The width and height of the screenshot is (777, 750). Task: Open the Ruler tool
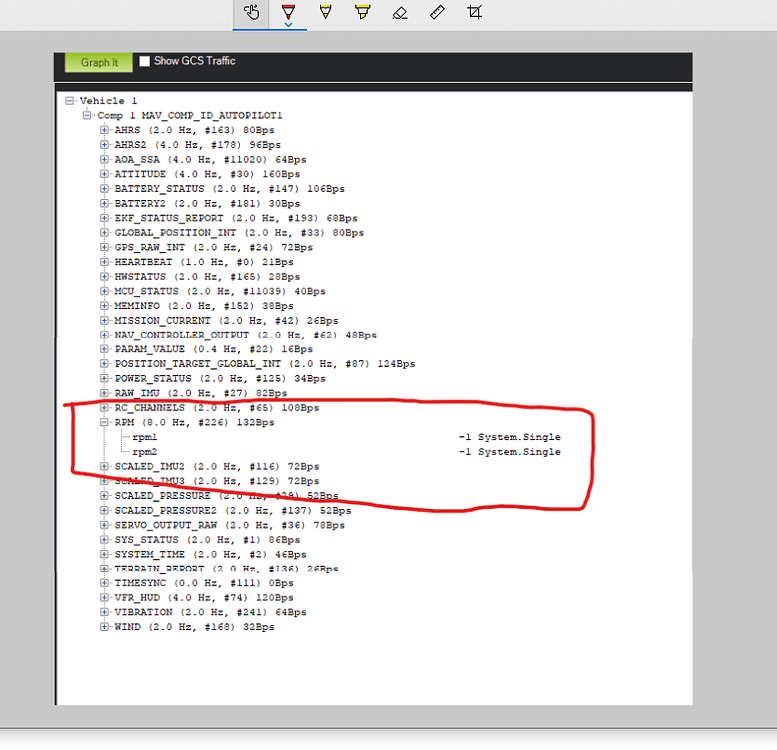pos(436,12)
